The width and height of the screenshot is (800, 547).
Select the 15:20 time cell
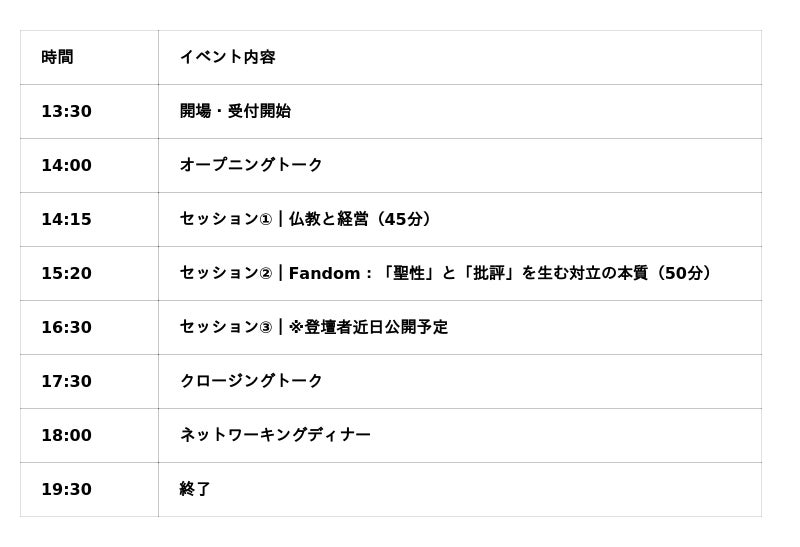coord(66,273)
